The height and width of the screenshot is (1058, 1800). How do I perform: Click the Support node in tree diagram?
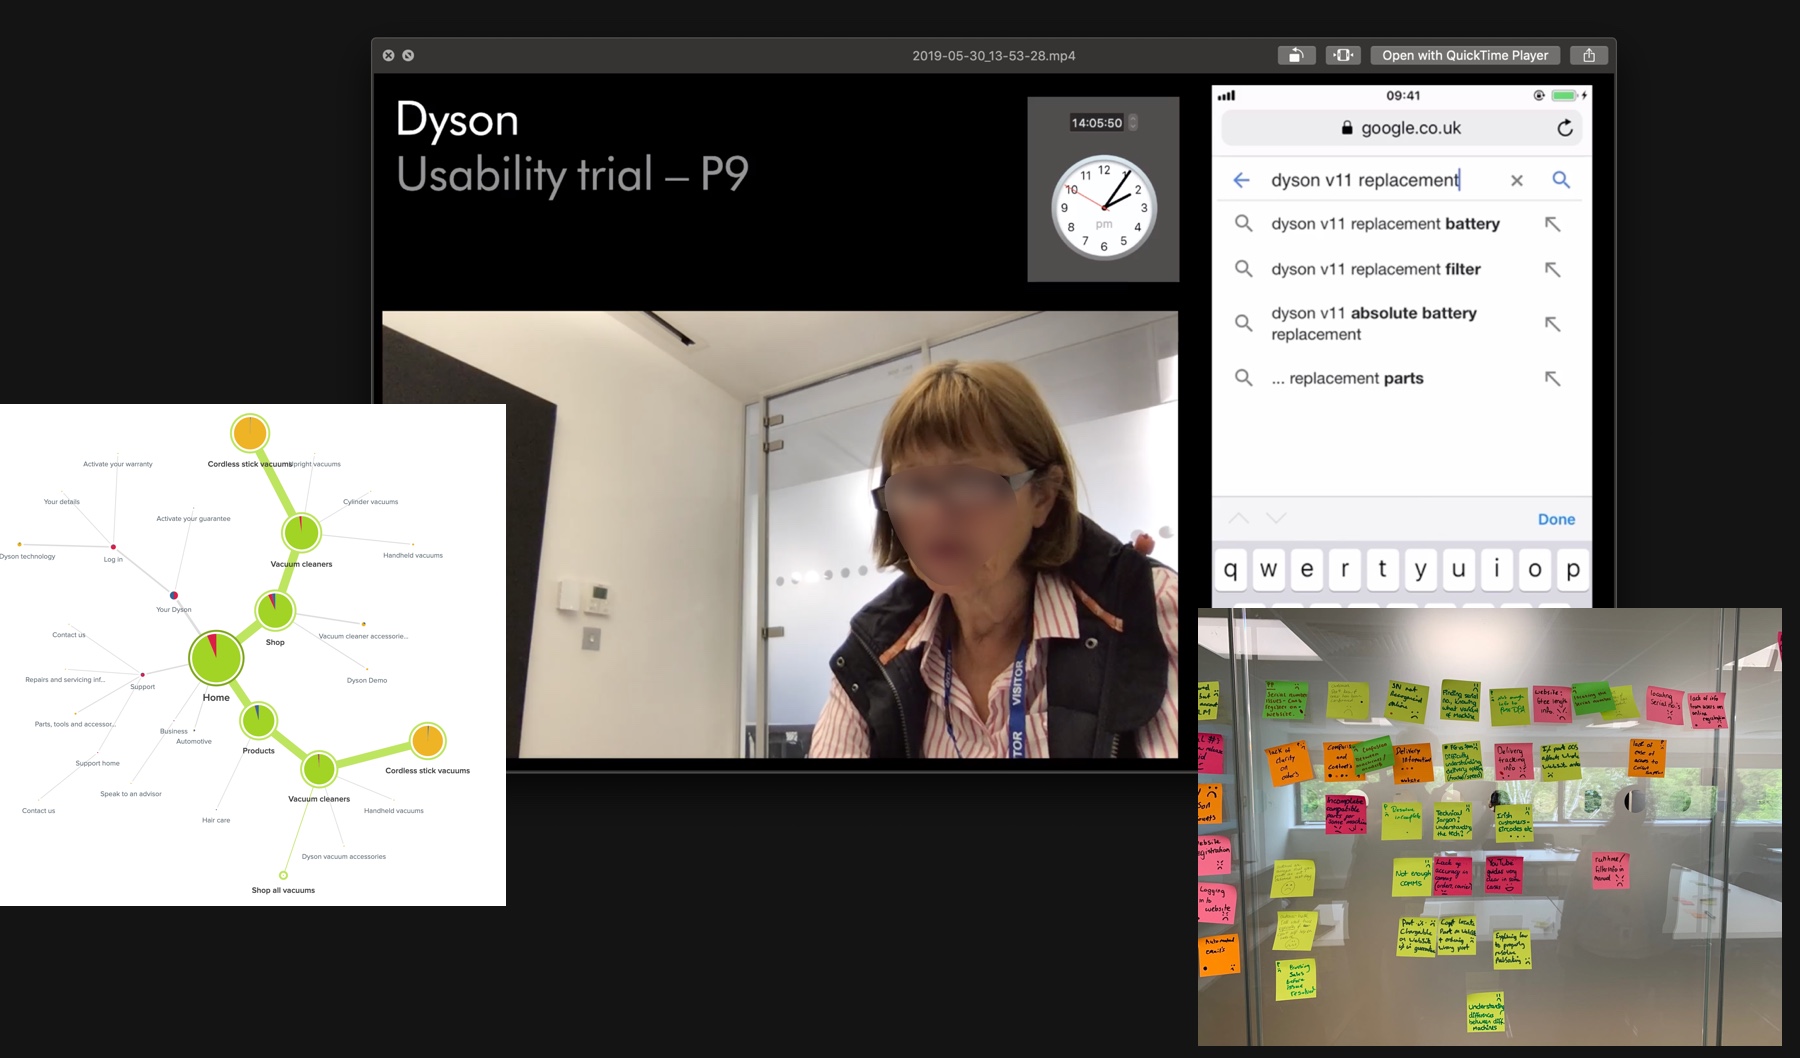coord(143,675)
